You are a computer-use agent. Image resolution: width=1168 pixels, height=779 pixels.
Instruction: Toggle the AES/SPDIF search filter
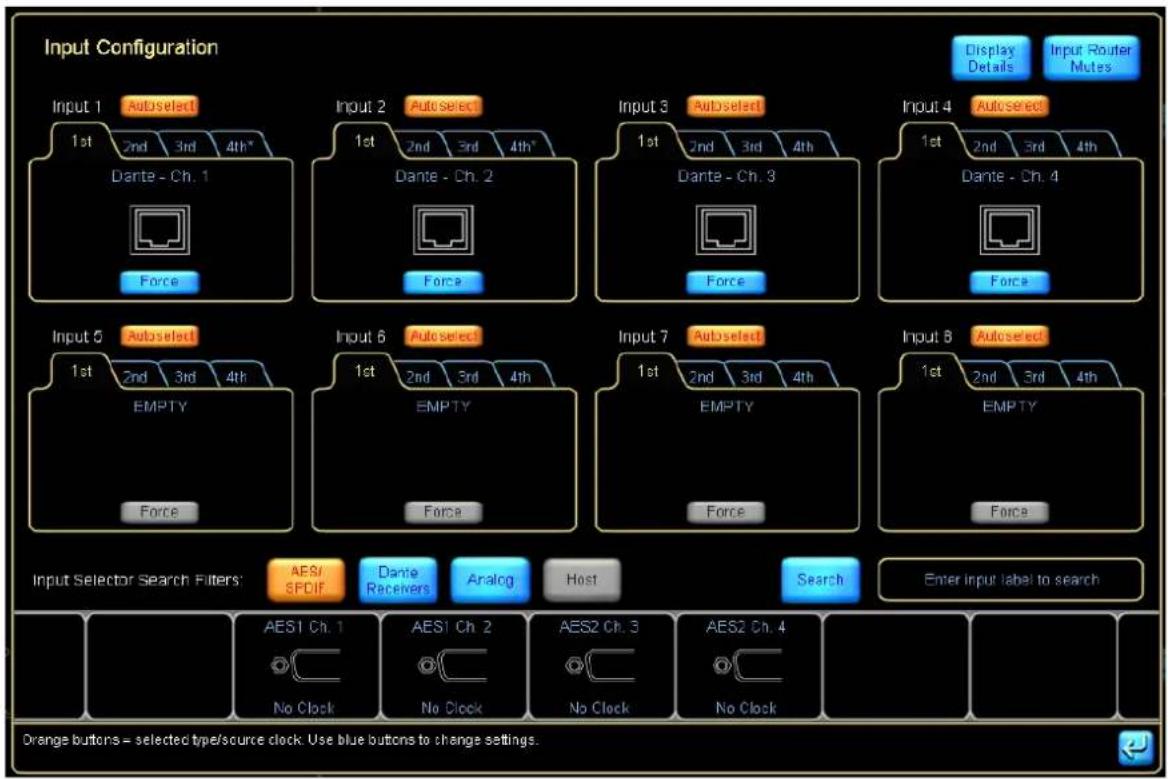coord(305,579)
